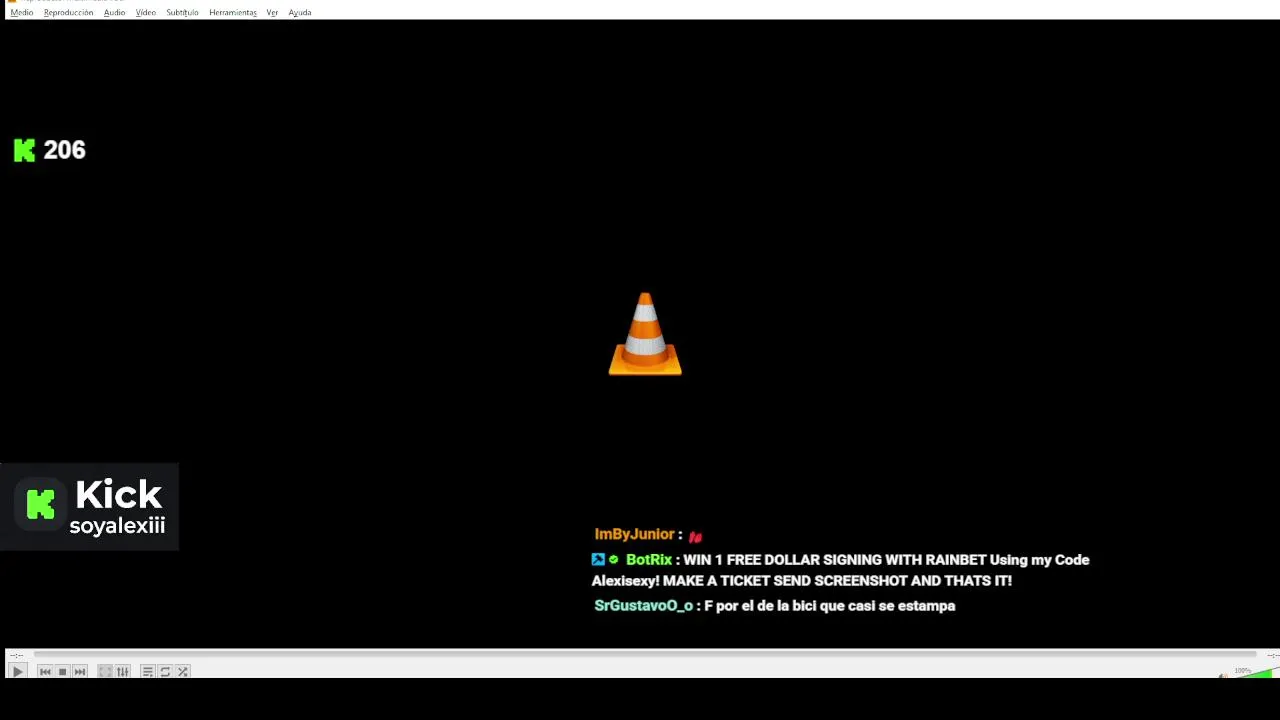Click the green Kick viewer count icon

pos(24,150)
